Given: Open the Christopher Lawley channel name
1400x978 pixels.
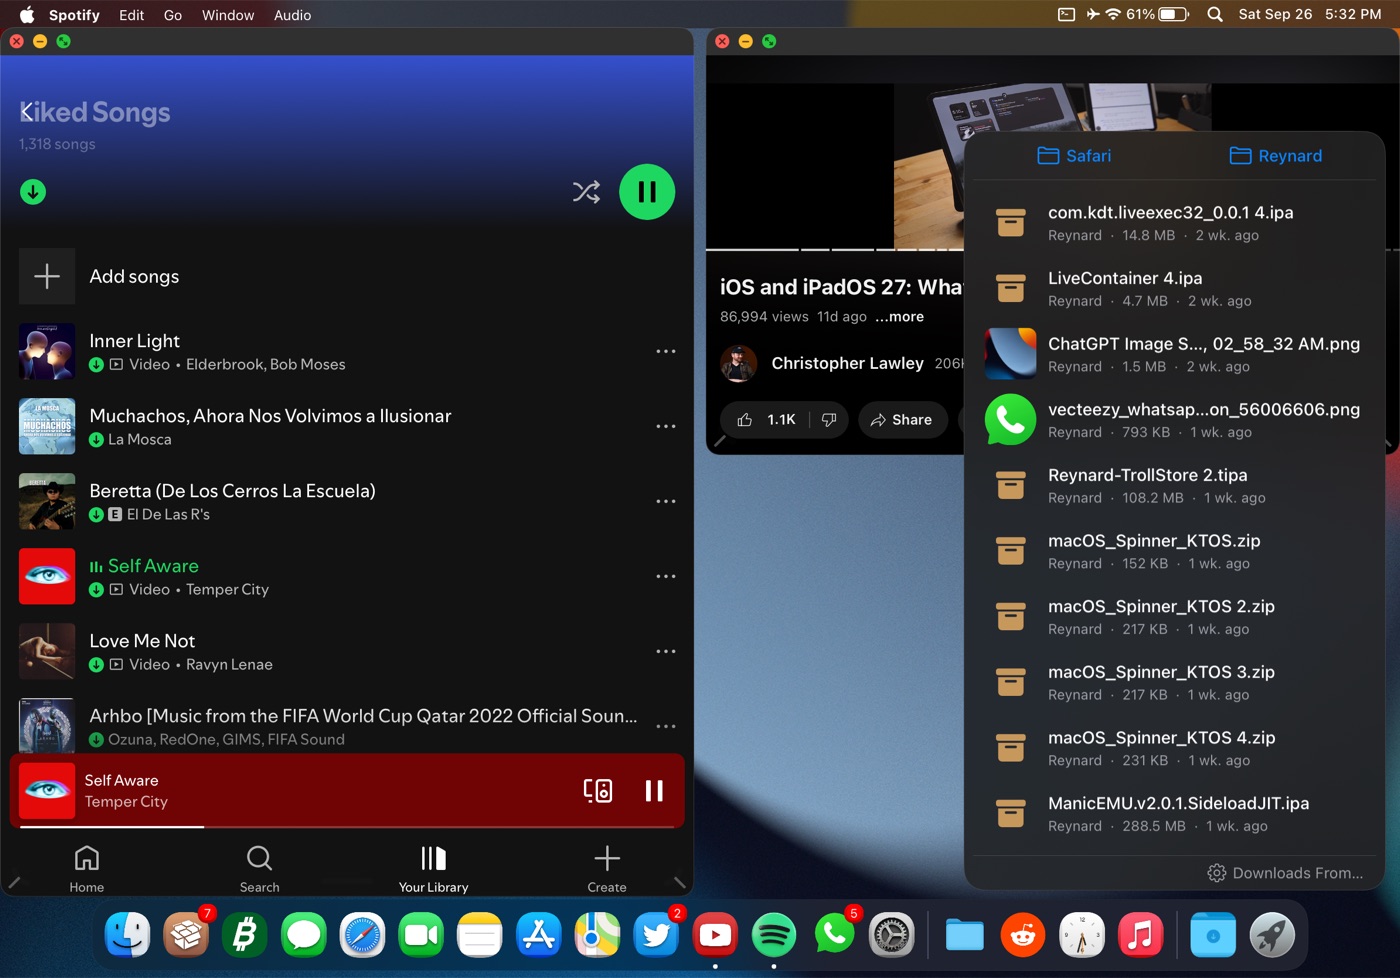Looking at the screenshot, I should point(847,364).
